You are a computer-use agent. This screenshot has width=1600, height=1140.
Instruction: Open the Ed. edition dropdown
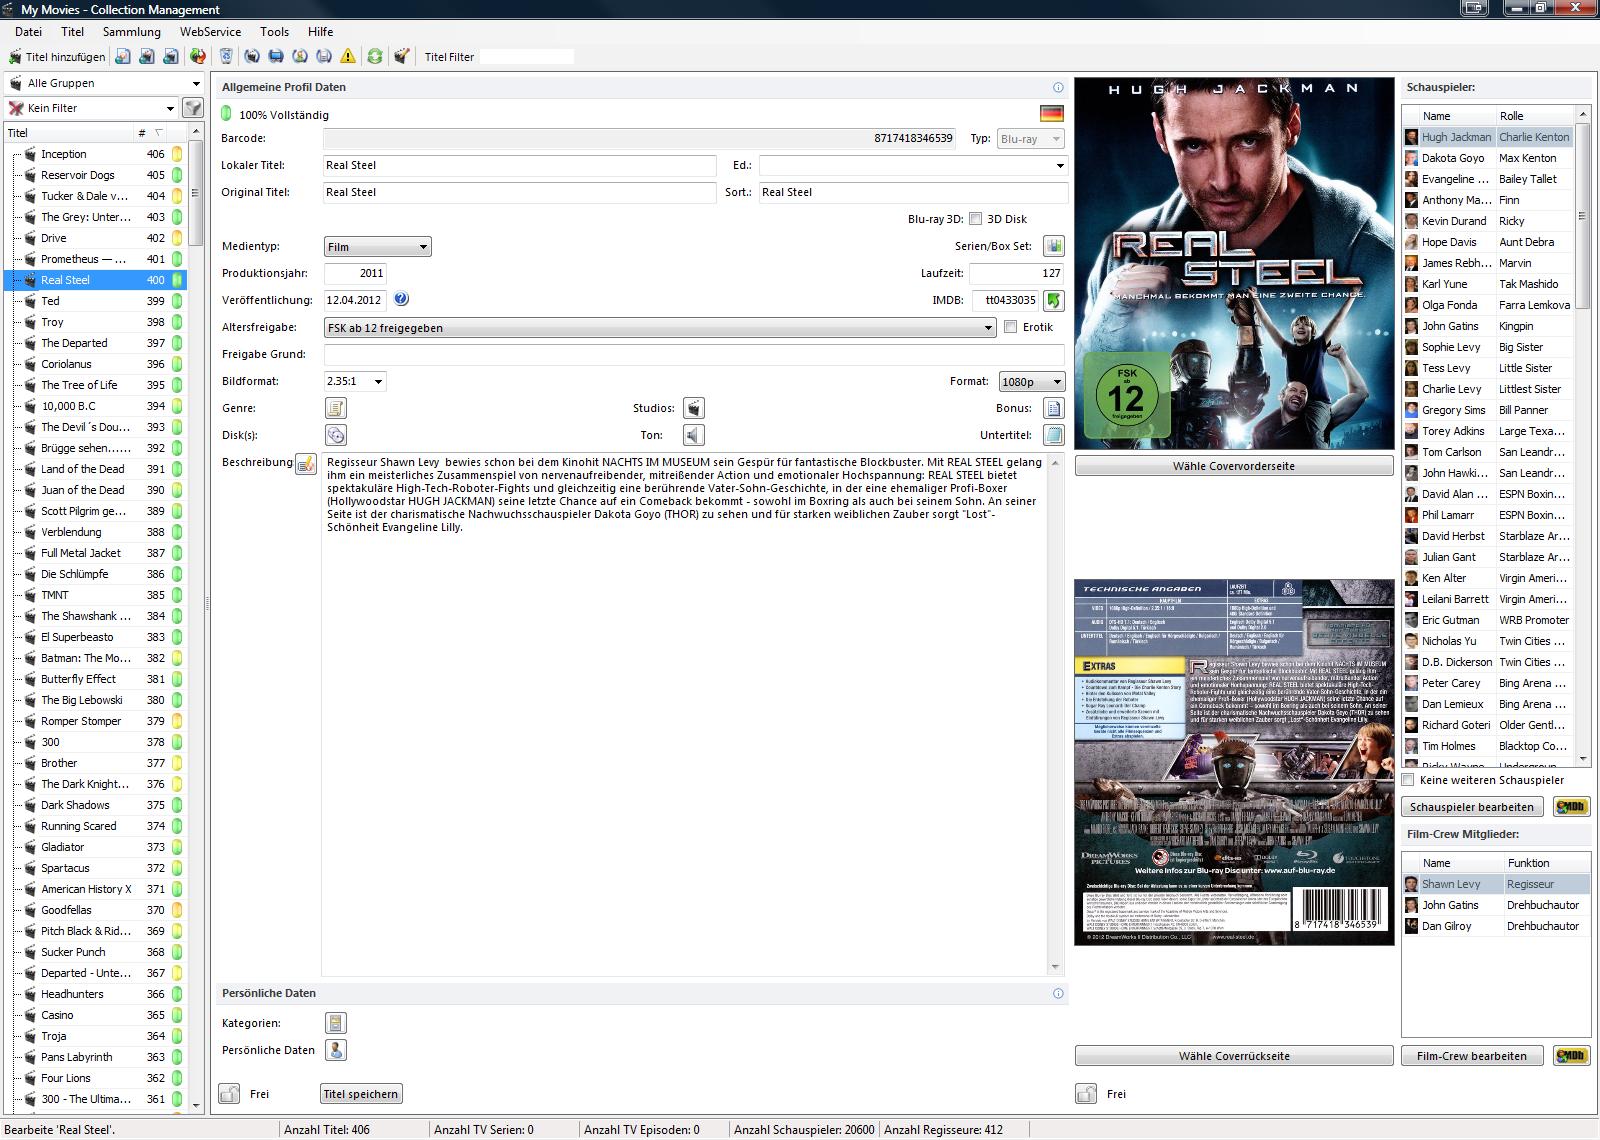tap(913, 165)
